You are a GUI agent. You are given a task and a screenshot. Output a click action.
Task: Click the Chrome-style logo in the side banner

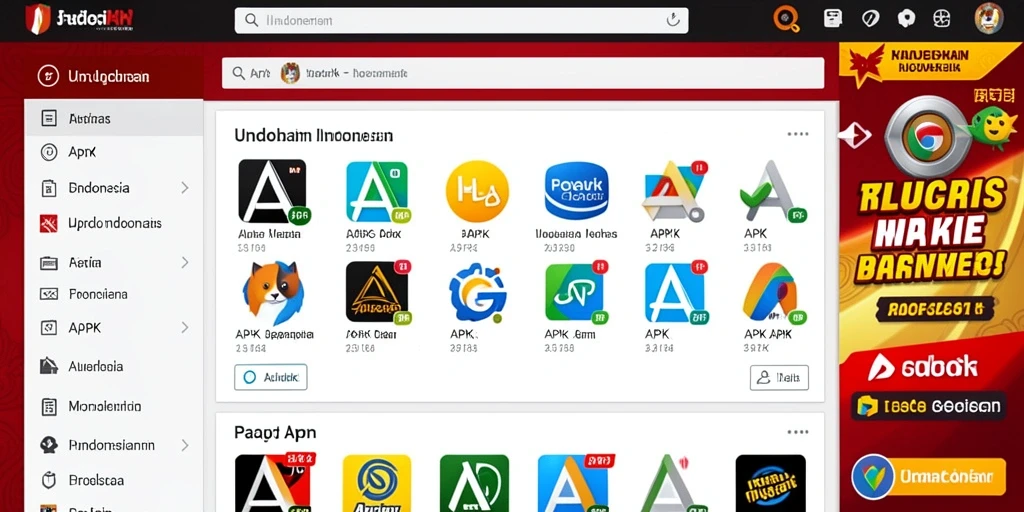click(928, 138)
